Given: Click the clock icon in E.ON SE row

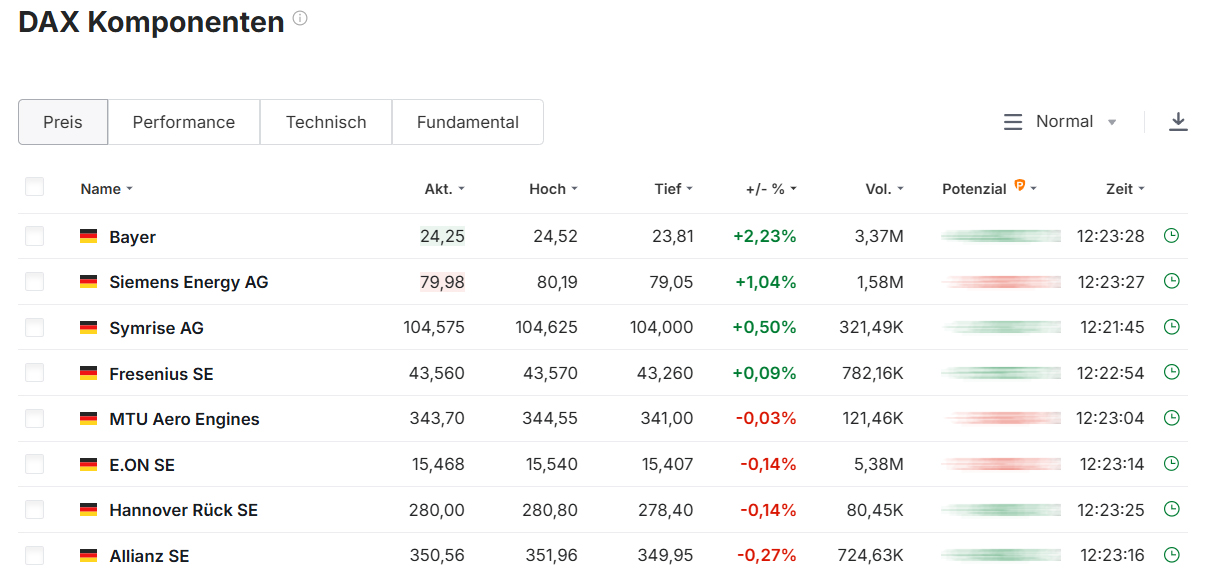Looking at the screenshot, I should [1172, 464].
